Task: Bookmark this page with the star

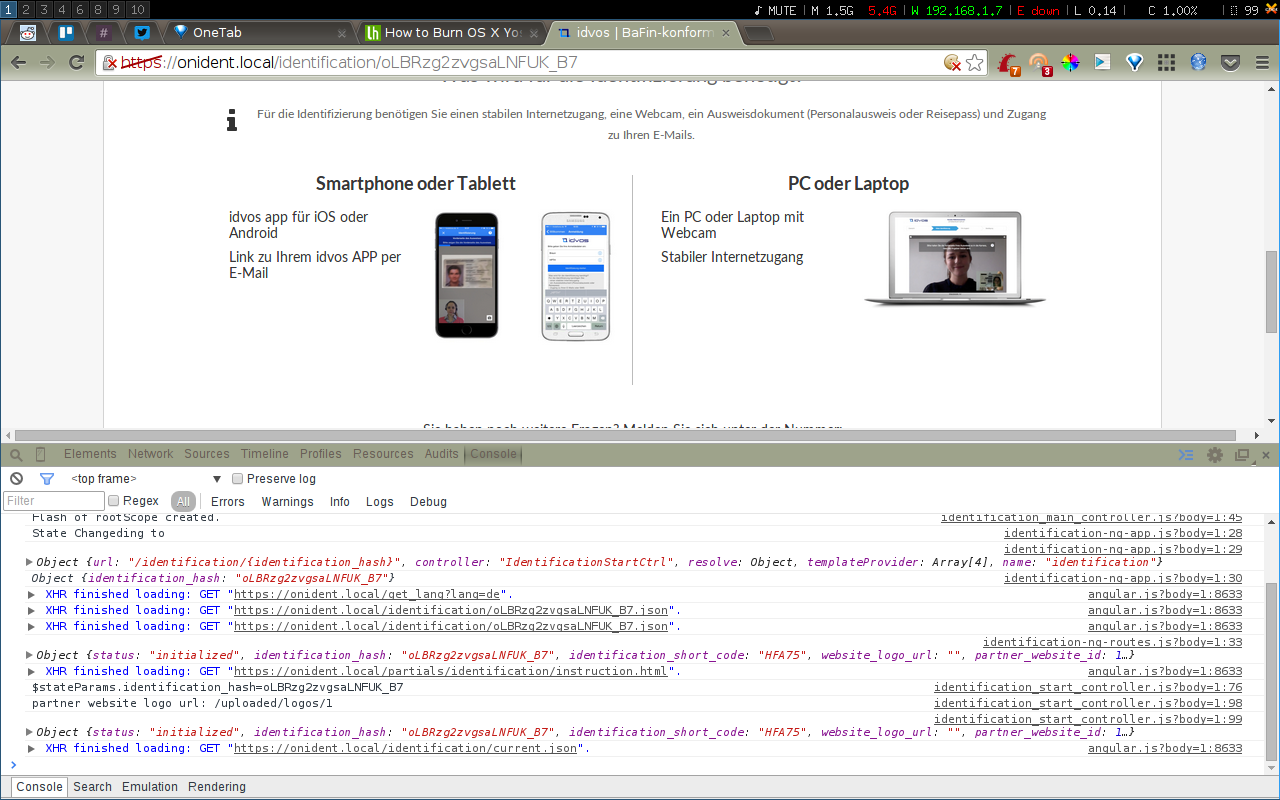Action: click(x=975, y=62)
